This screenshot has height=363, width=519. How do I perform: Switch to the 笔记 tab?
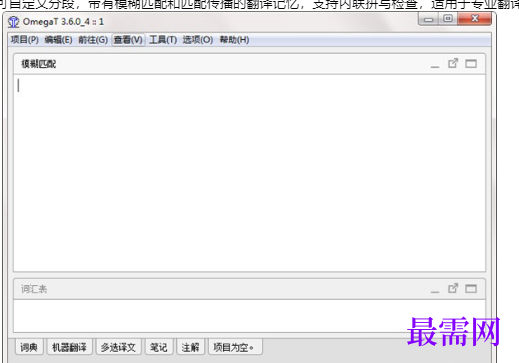159,347
